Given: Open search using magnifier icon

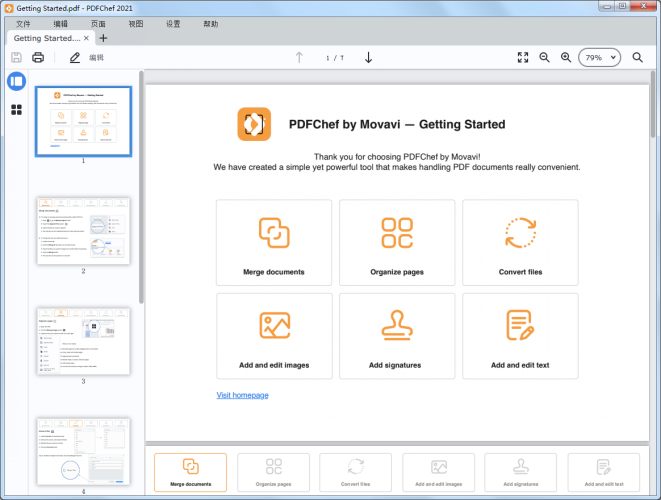Looking at the screenshot, I should tap(637, 57).
